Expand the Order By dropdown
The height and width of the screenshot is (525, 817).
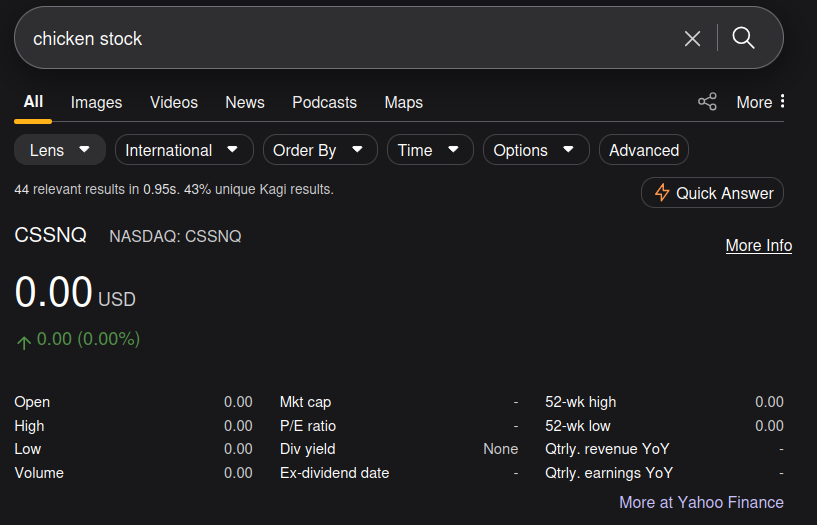(x=319, y=150)
